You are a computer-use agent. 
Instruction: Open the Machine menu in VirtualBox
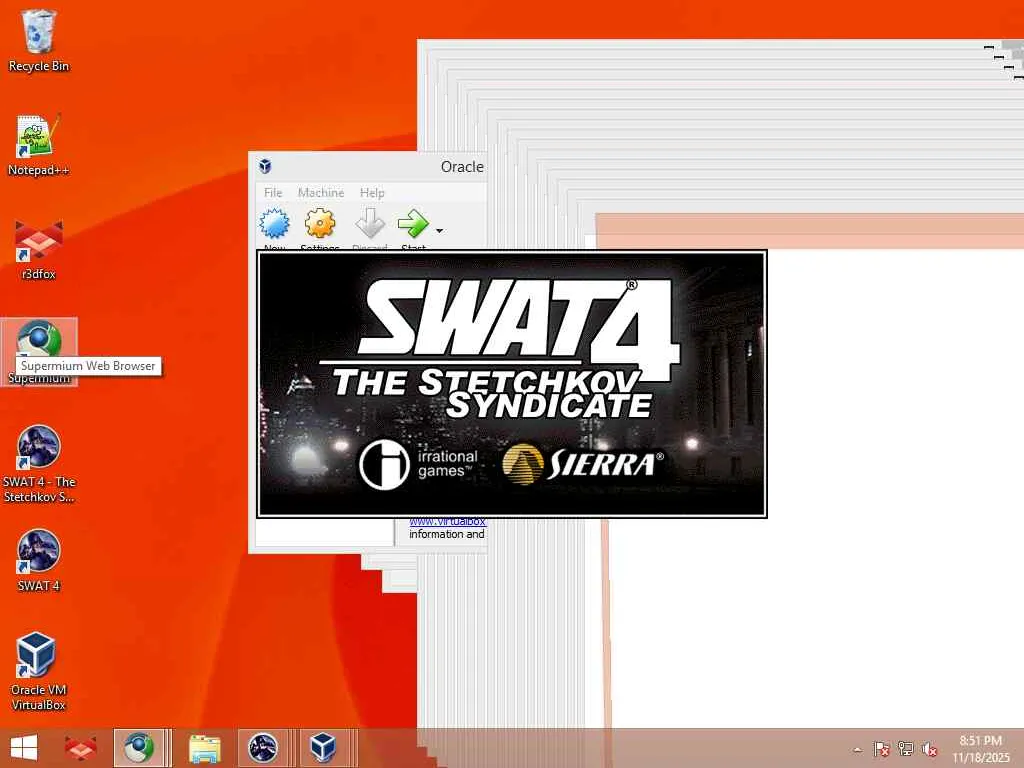321,193
